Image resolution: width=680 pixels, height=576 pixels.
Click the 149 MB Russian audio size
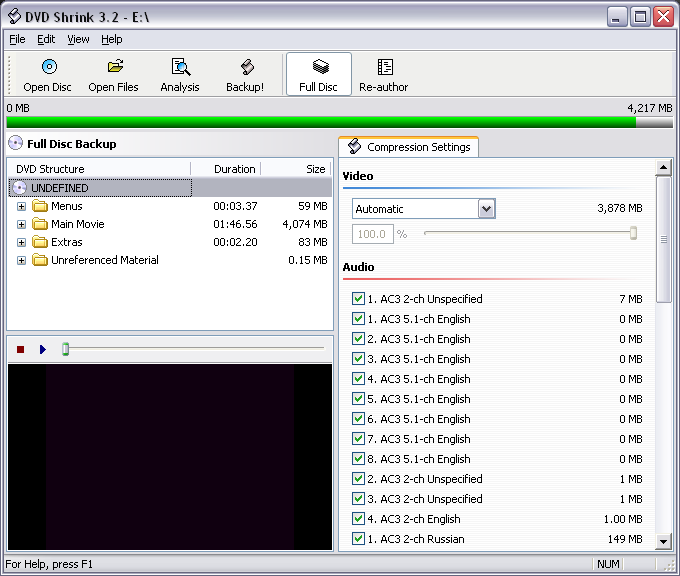625,539
